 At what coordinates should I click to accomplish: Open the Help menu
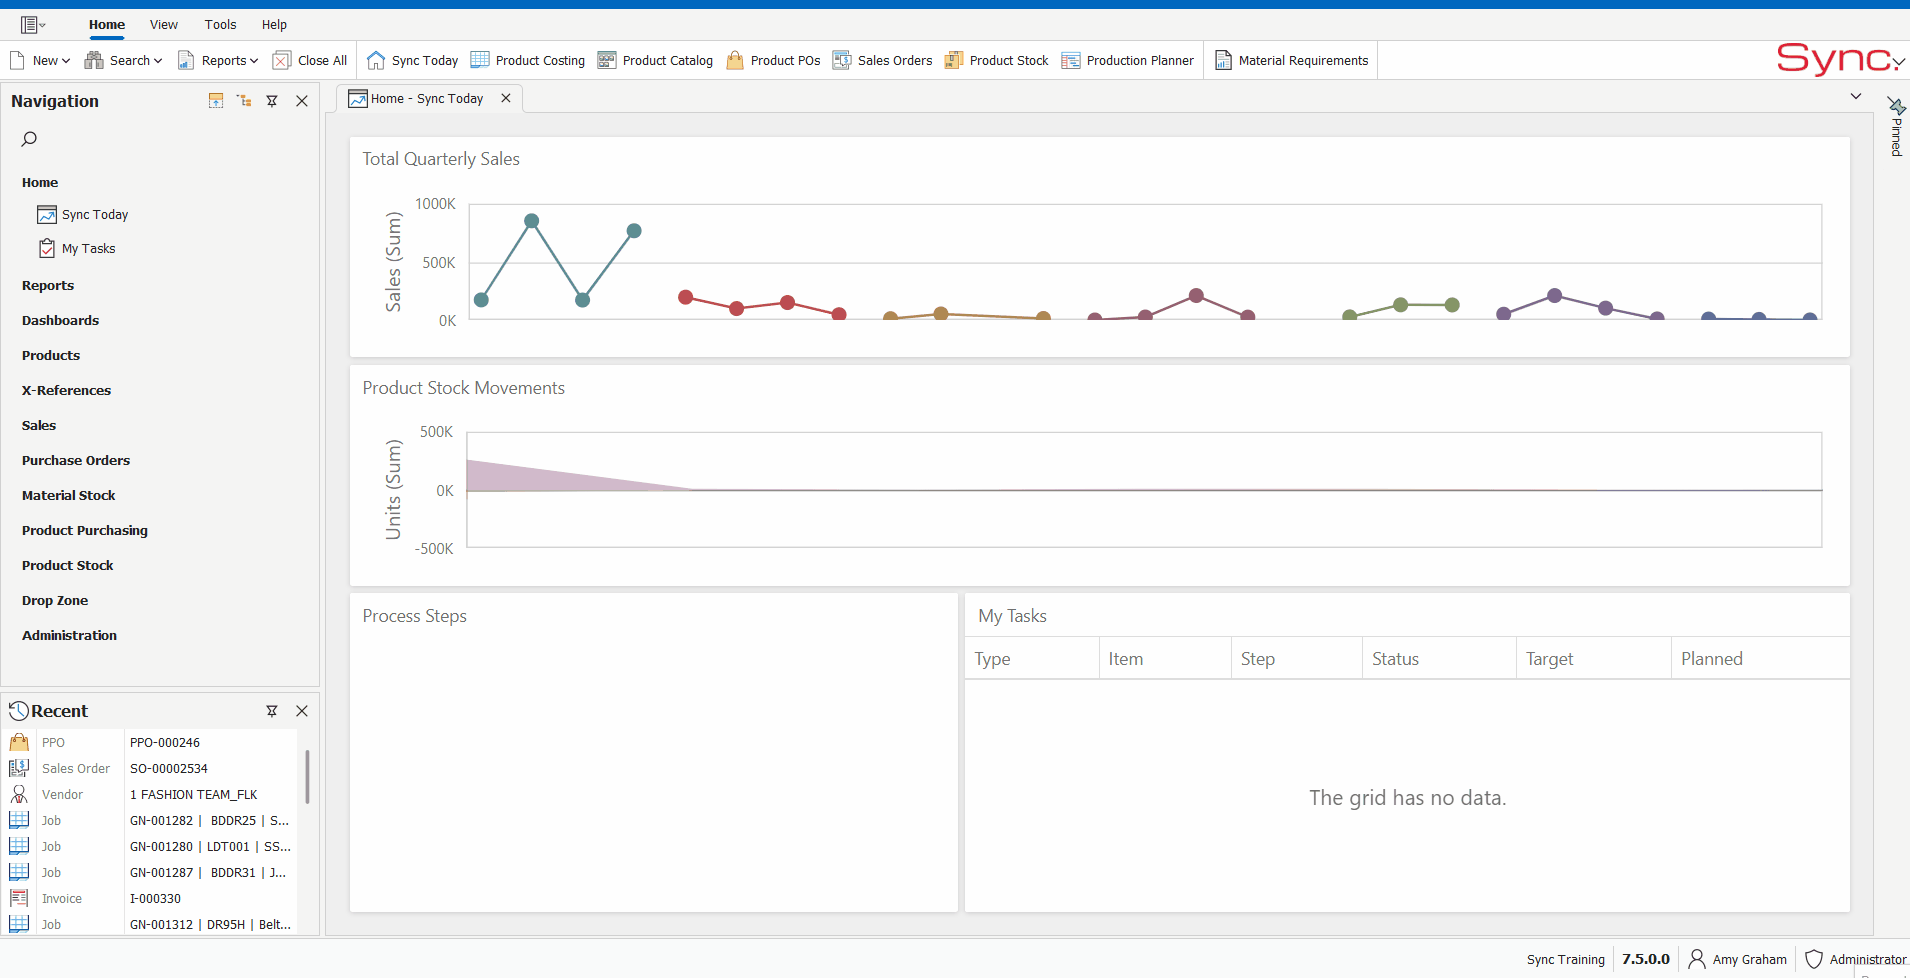pos(275,25)
